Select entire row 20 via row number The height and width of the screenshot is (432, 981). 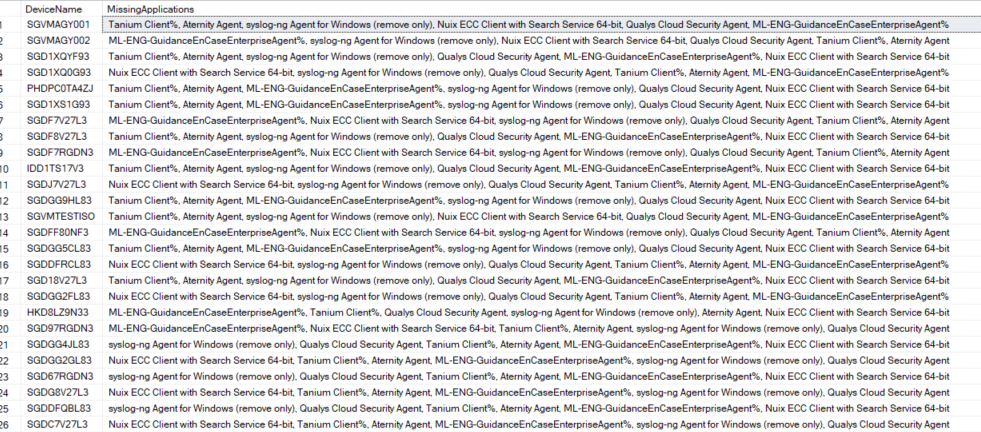pyautogui.click(x=6, y=328)
